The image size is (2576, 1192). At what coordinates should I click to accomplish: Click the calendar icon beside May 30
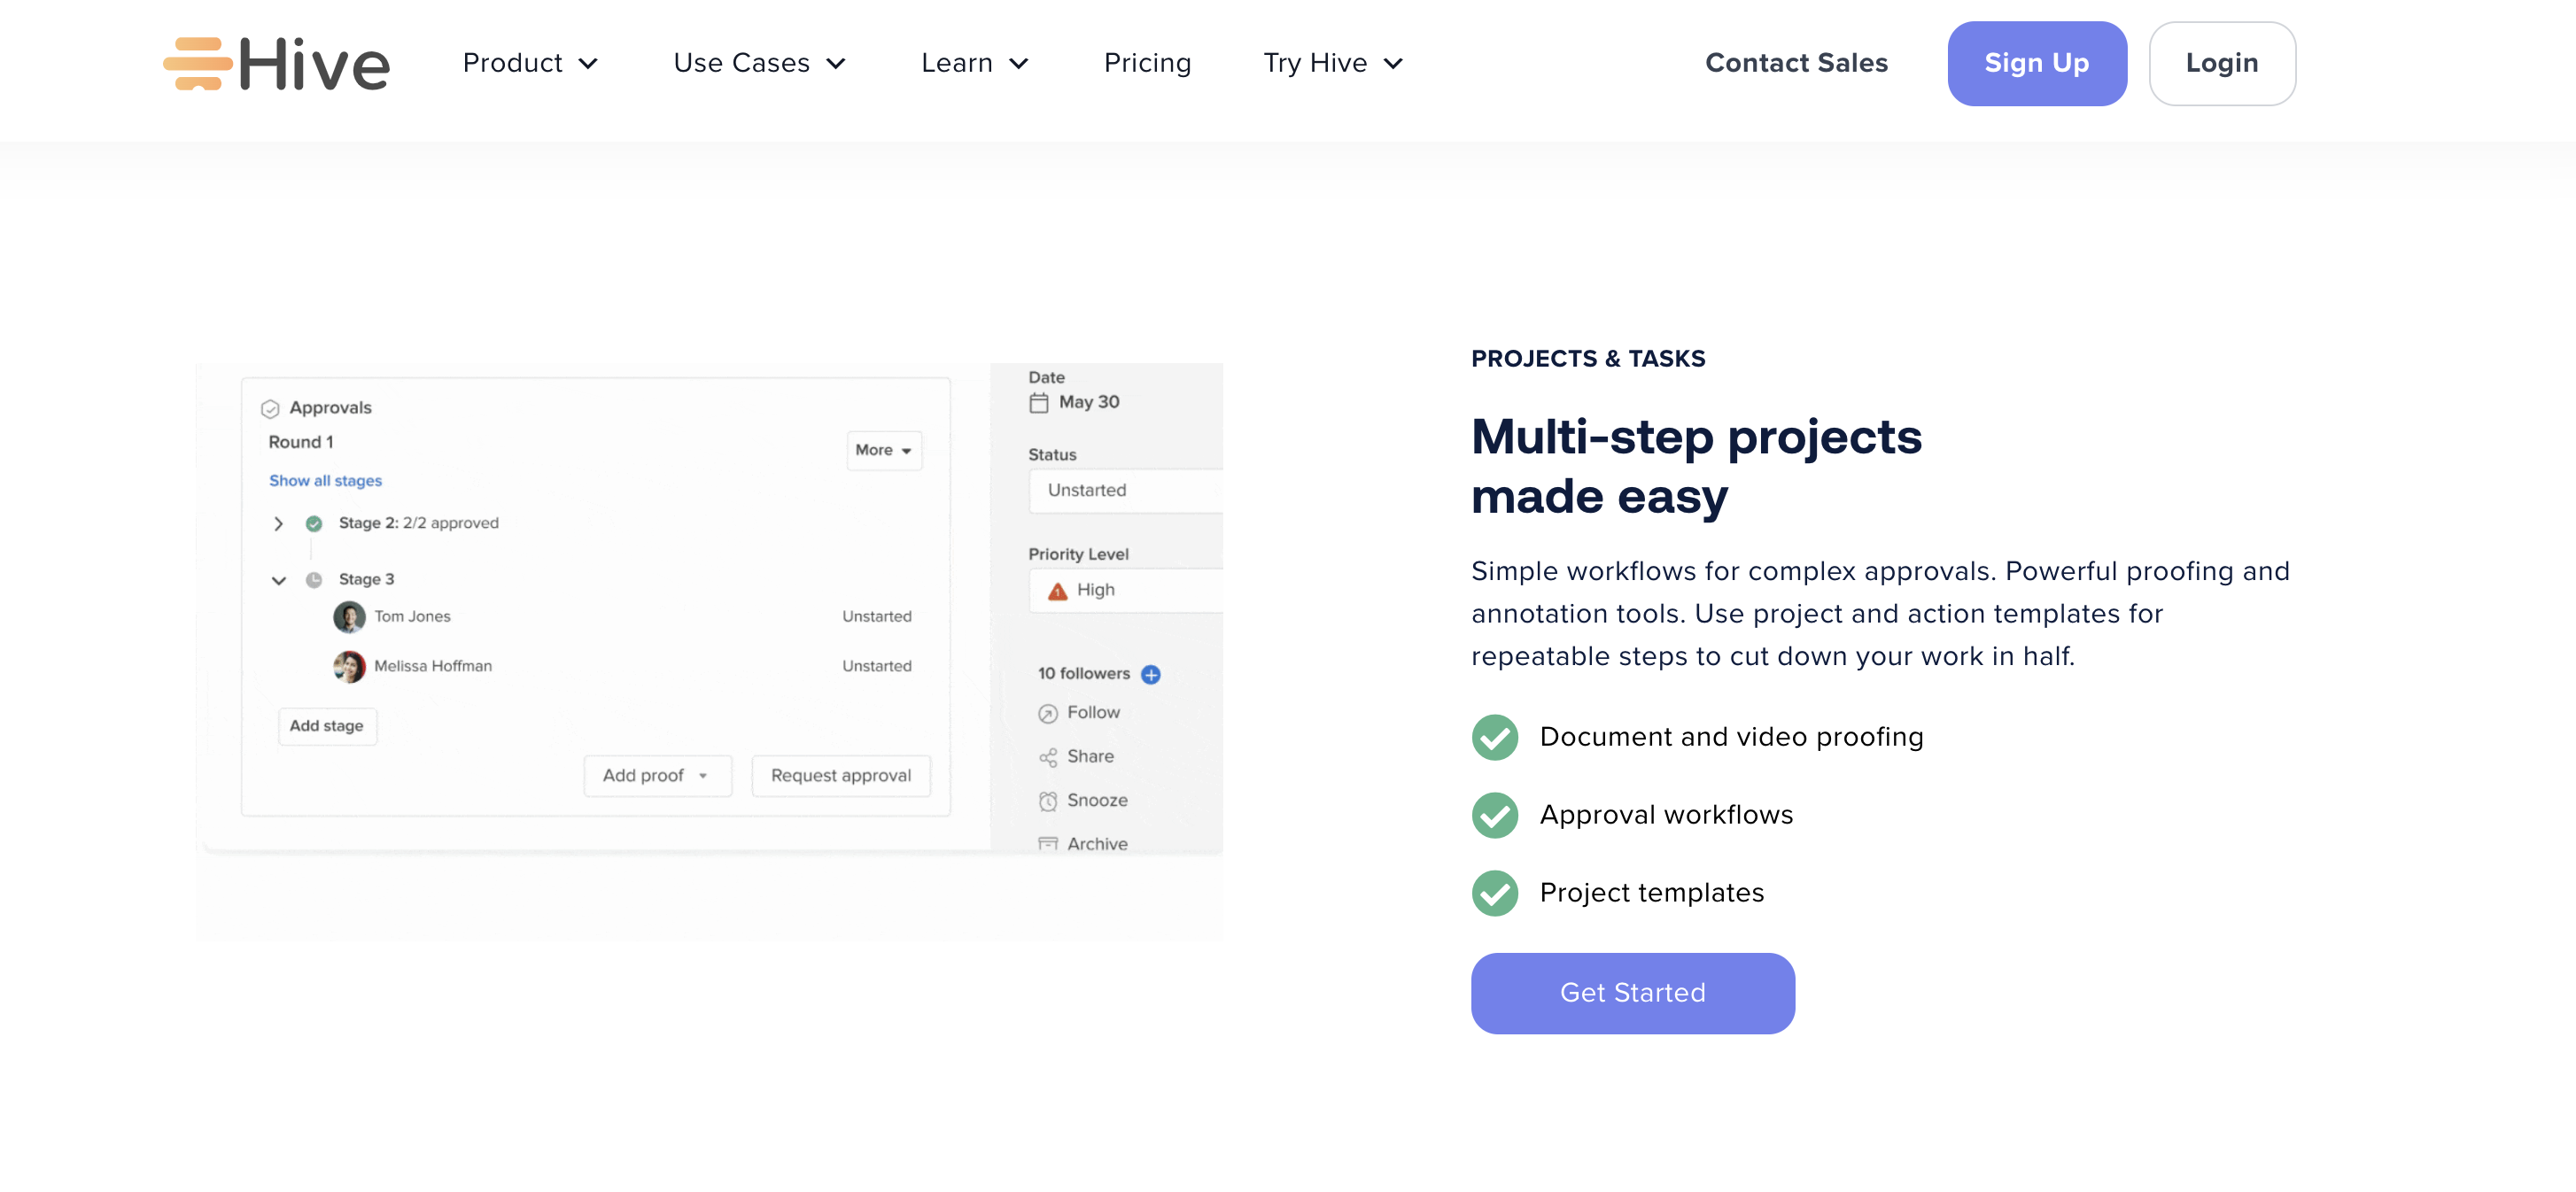1039,402
